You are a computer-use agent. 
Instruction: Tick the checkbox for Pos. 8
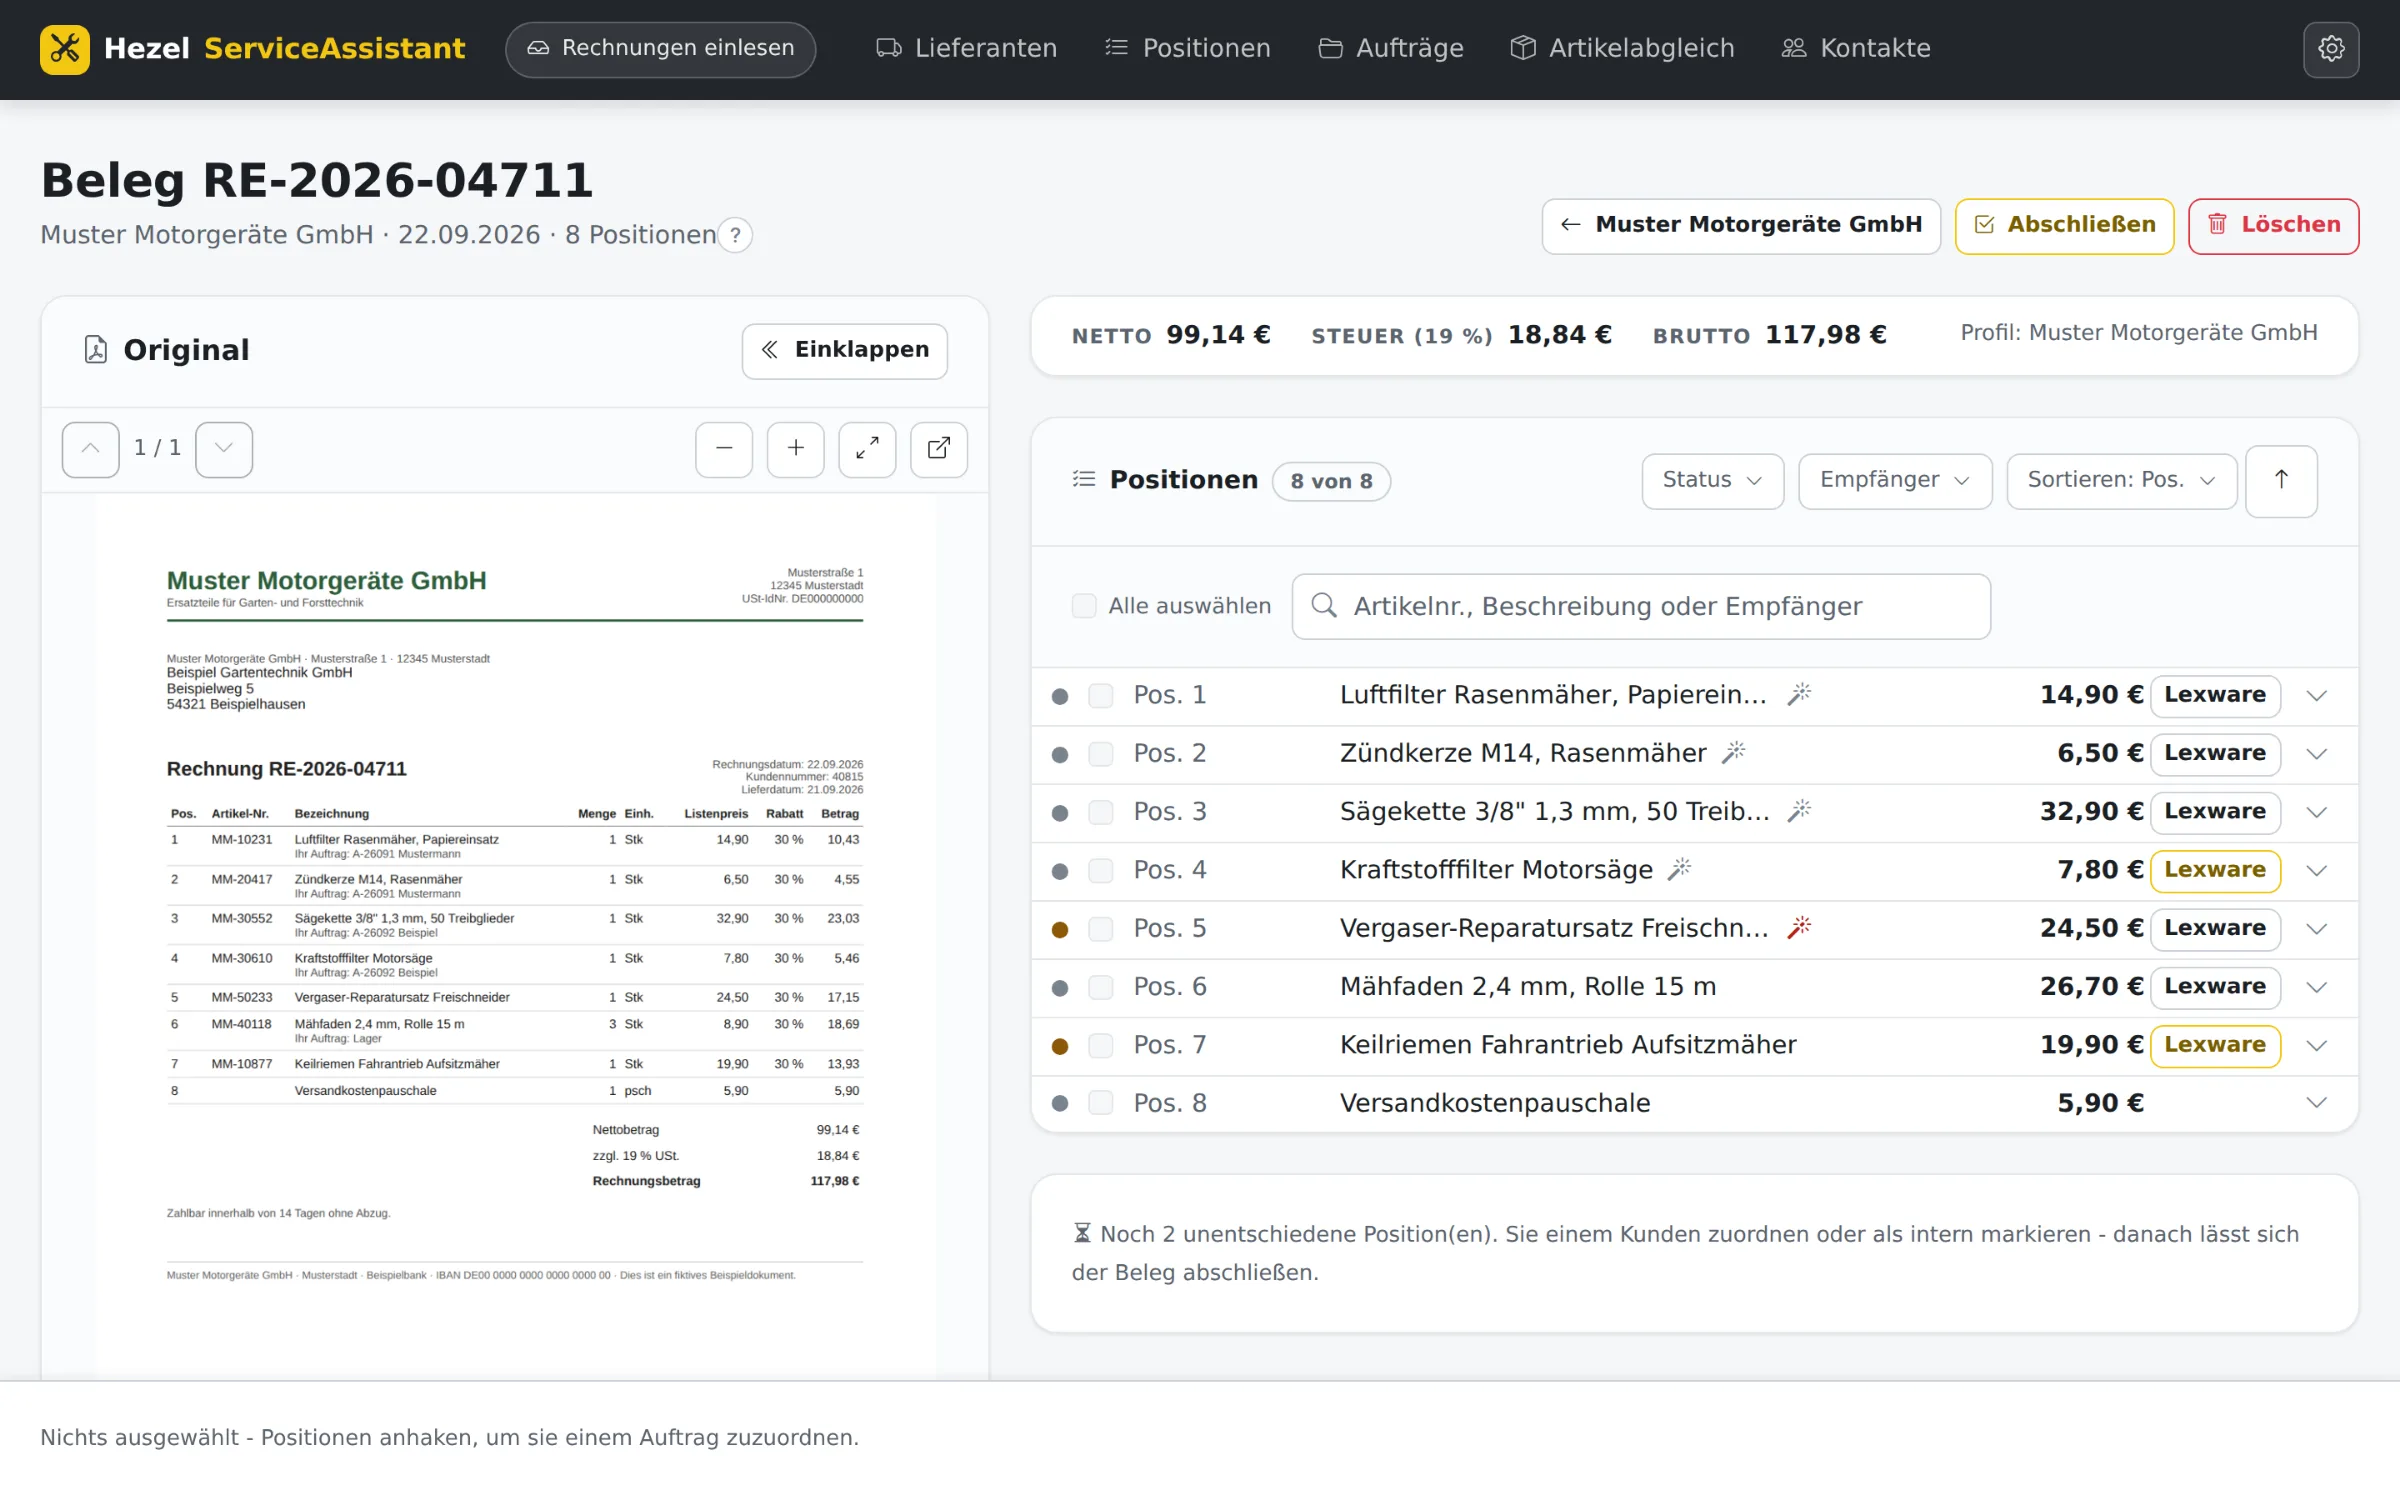[1101, 1103]
